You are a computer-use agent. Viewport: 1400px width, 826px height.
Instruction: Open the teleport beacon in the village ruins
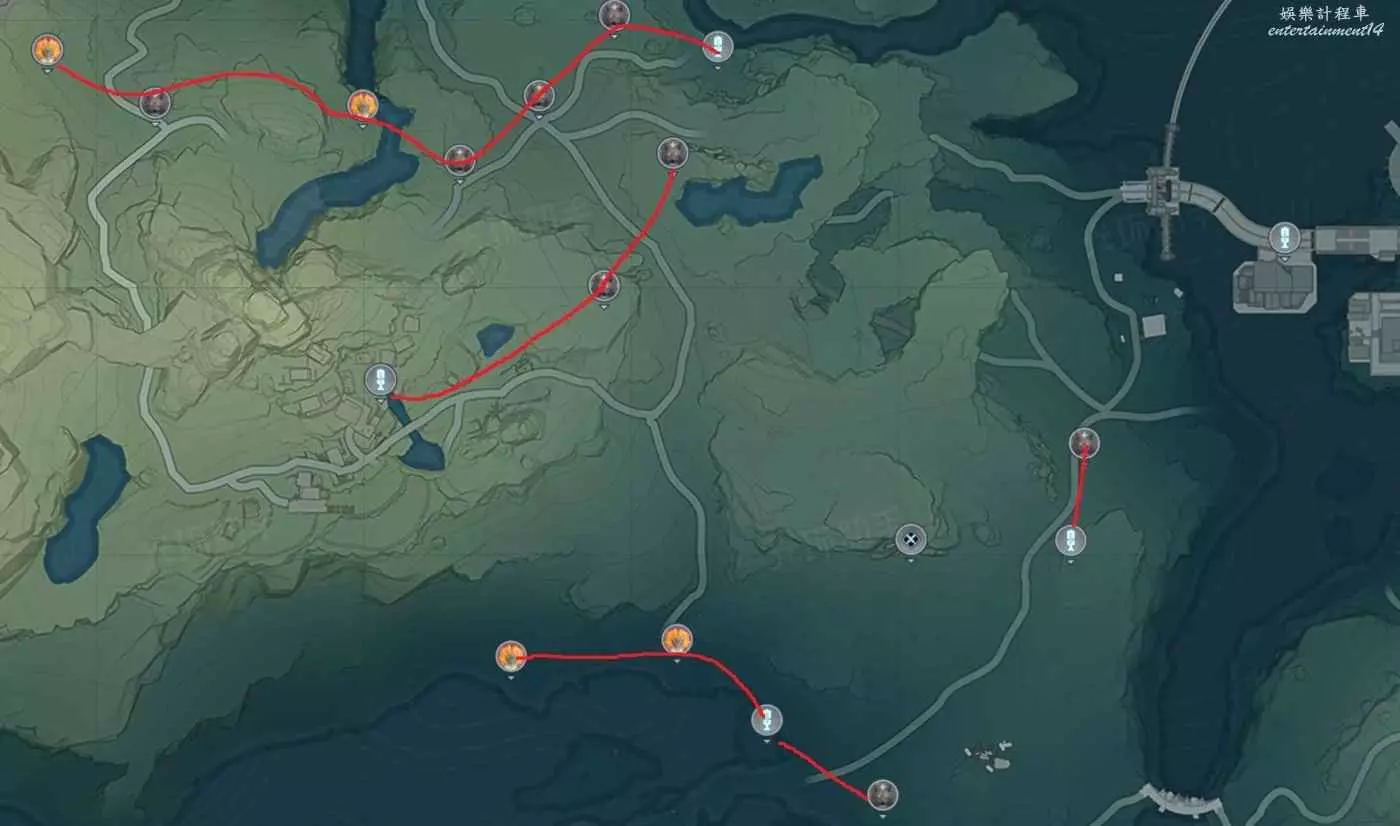pos(380,379)
